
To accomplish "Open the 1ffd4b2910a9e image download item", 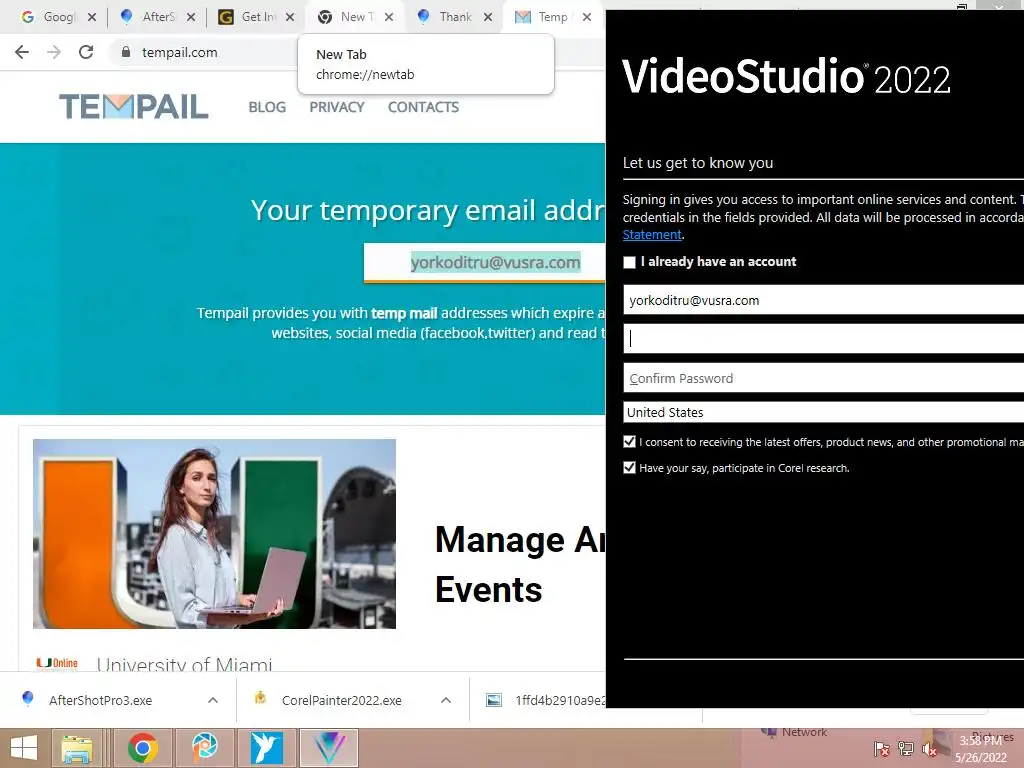I will tap(547, 700).
